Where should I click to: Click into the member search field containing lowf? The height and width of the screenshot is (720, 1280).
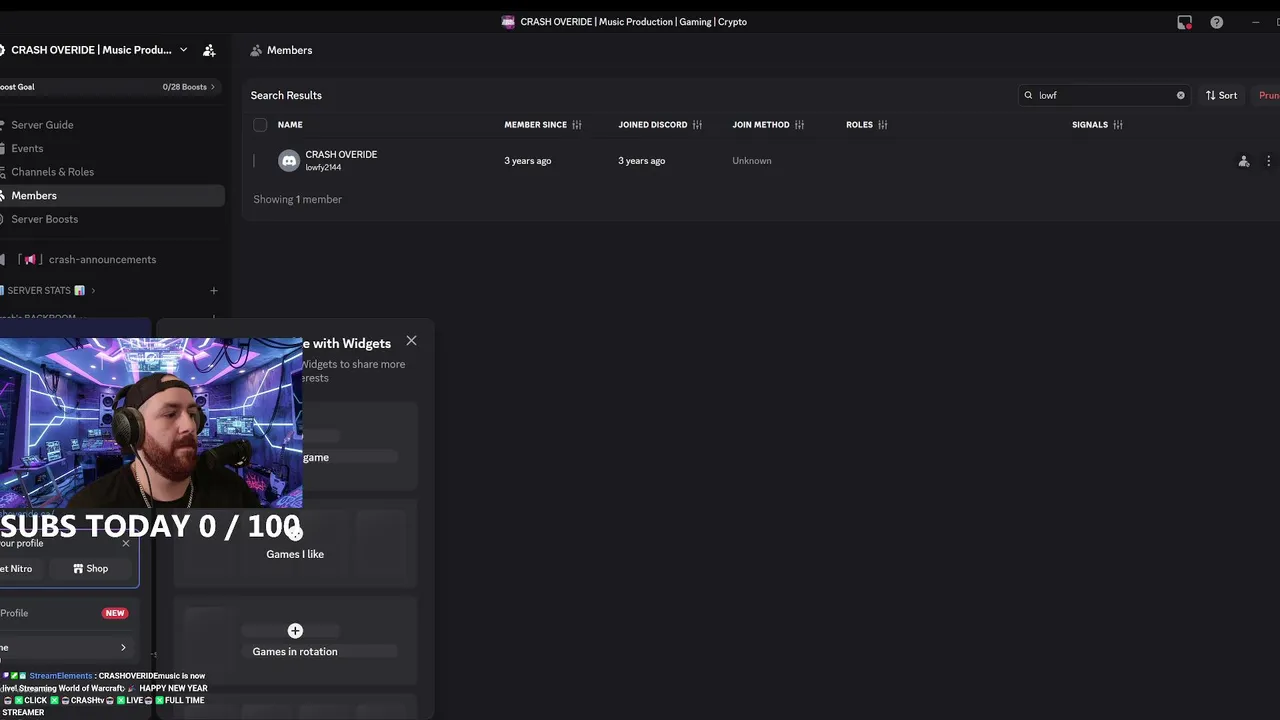1104,95
